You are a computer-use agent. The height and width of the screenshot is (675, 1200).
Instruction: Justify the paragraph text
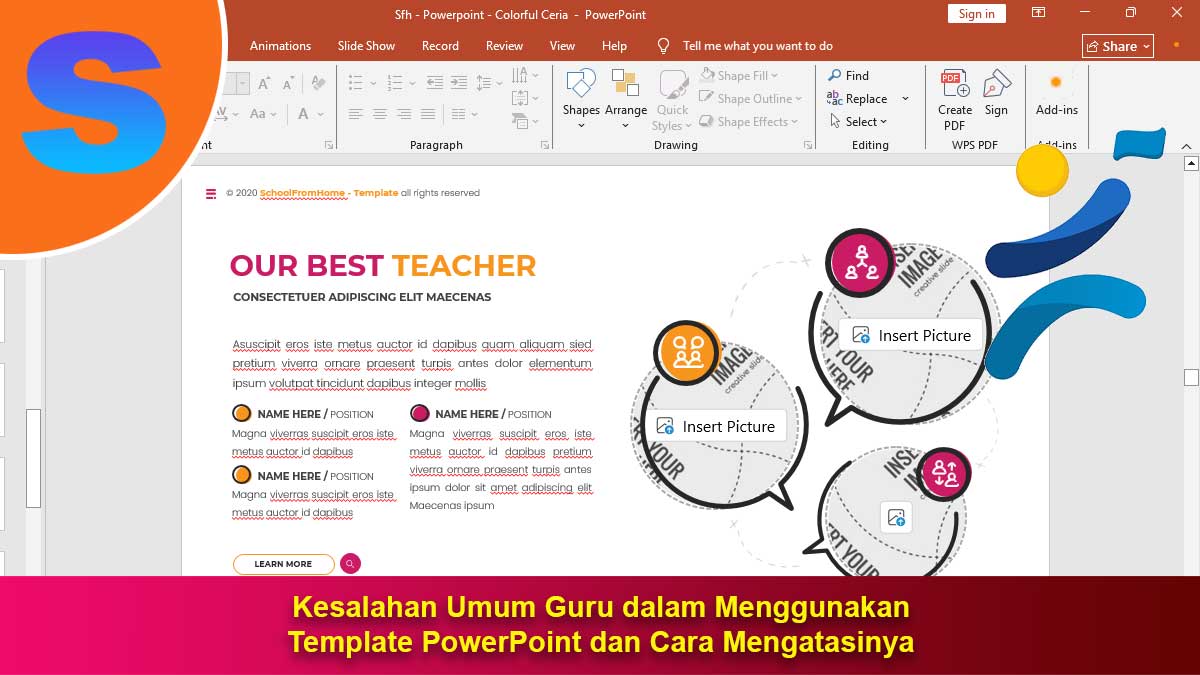pyautogui.click(x=428, y=114)
